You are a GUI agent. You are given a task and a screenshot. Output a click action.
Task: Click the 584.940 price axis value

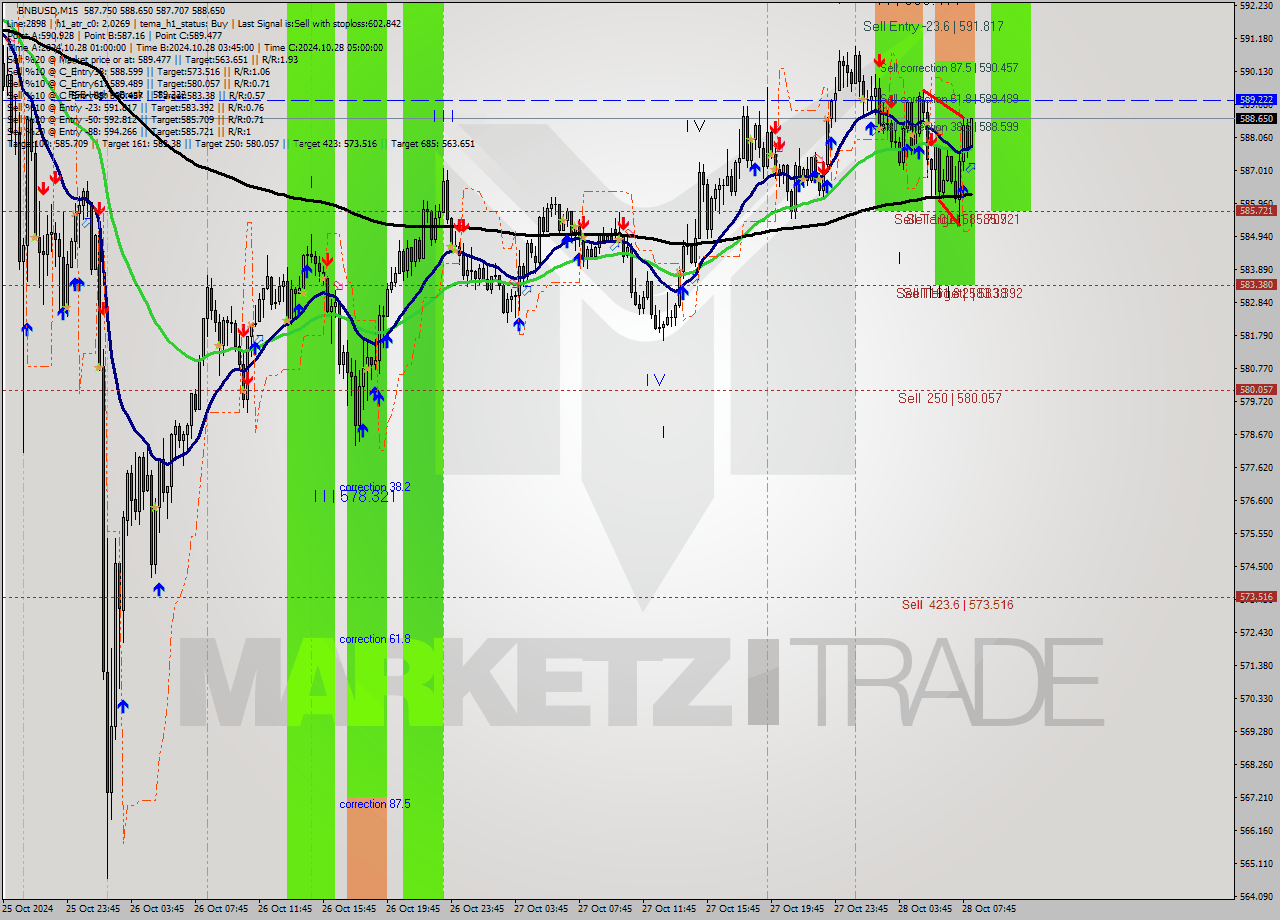[1256, 237]
